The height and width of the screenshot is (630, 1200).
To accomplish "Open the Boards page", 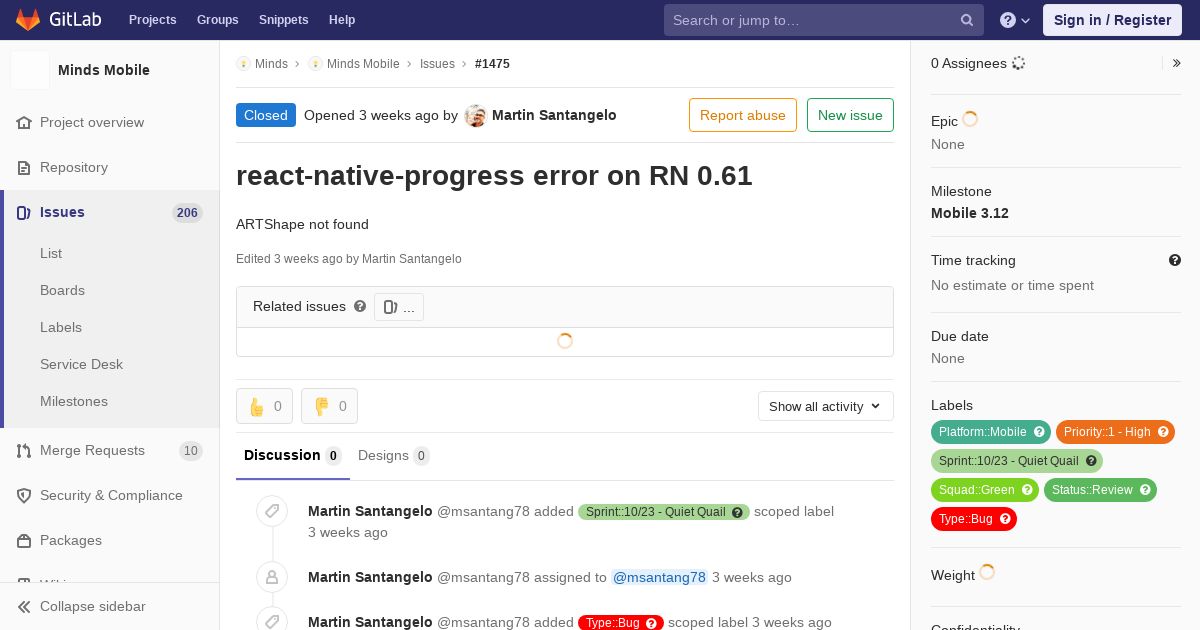I will coord(62,290).
